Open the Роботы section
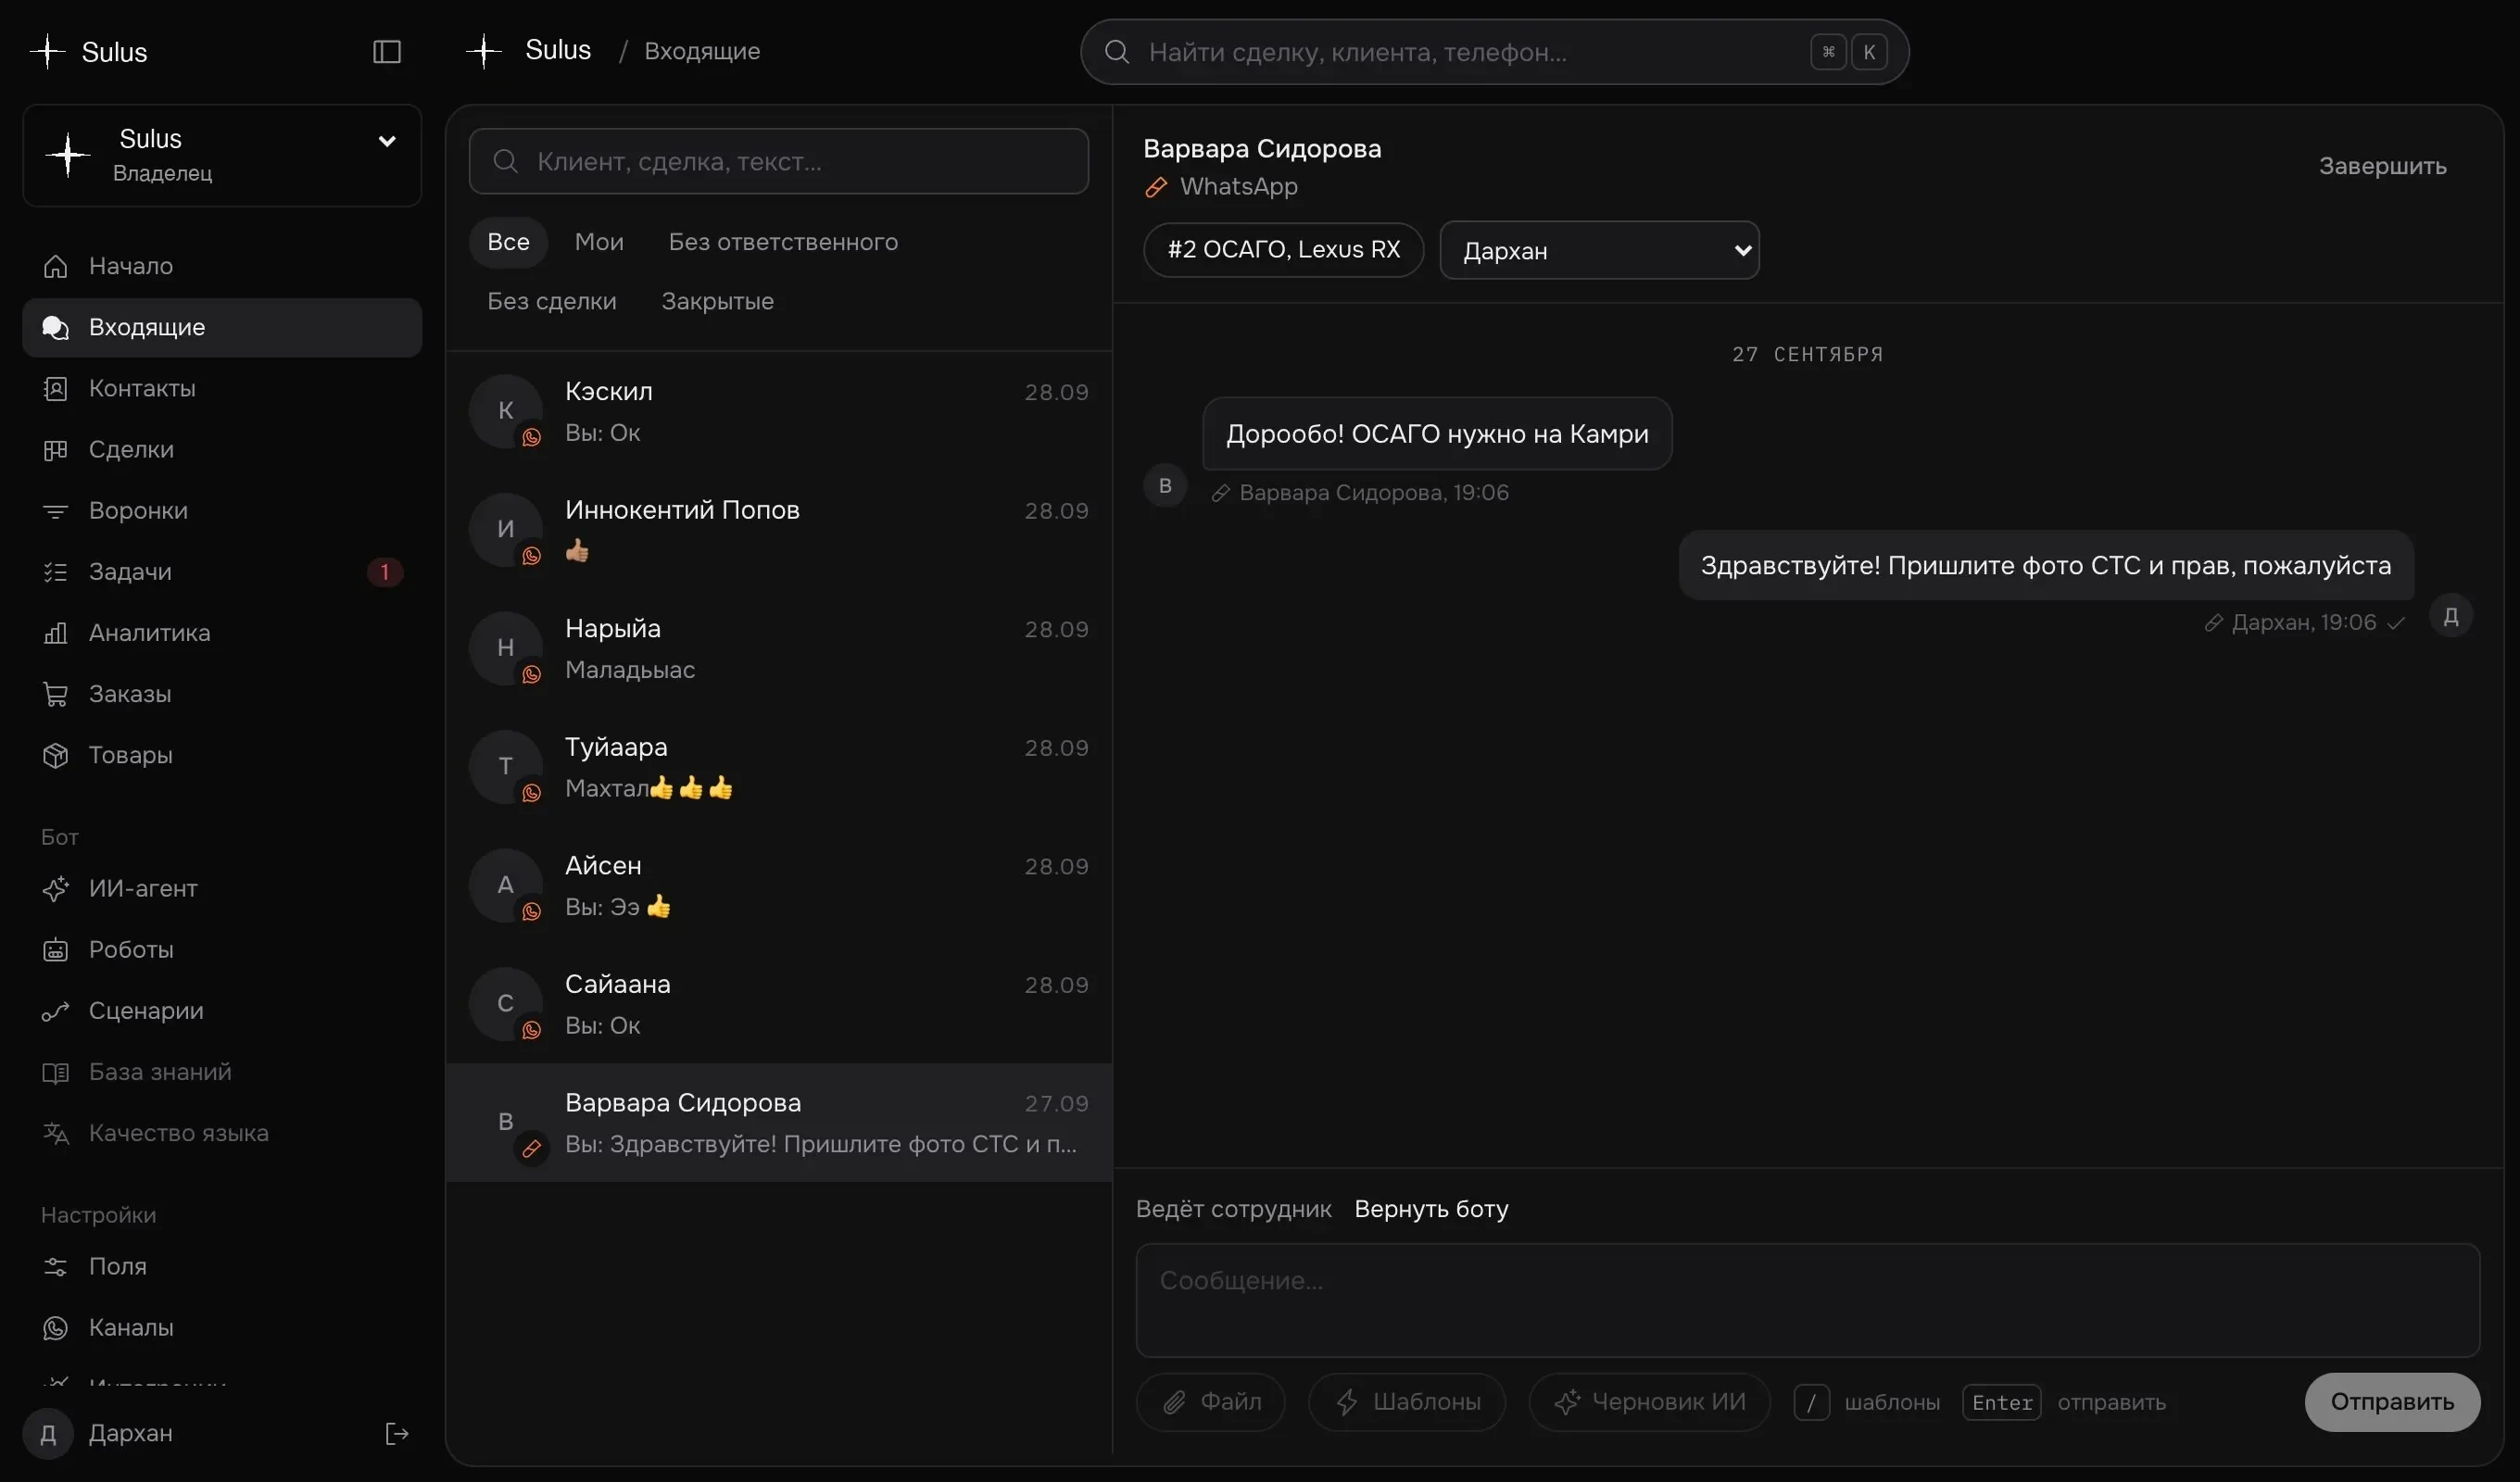The height and width of the screenshot is (1482, 2520). (221, 949)
